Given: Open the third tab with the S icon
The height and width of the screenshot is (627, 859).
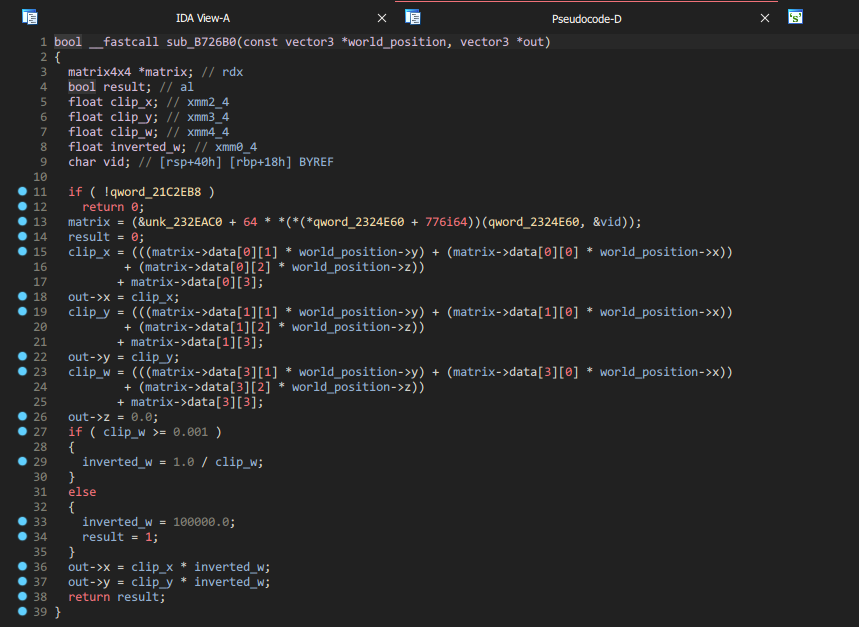Looking at the screenshot, I should (x=795, y=17).
